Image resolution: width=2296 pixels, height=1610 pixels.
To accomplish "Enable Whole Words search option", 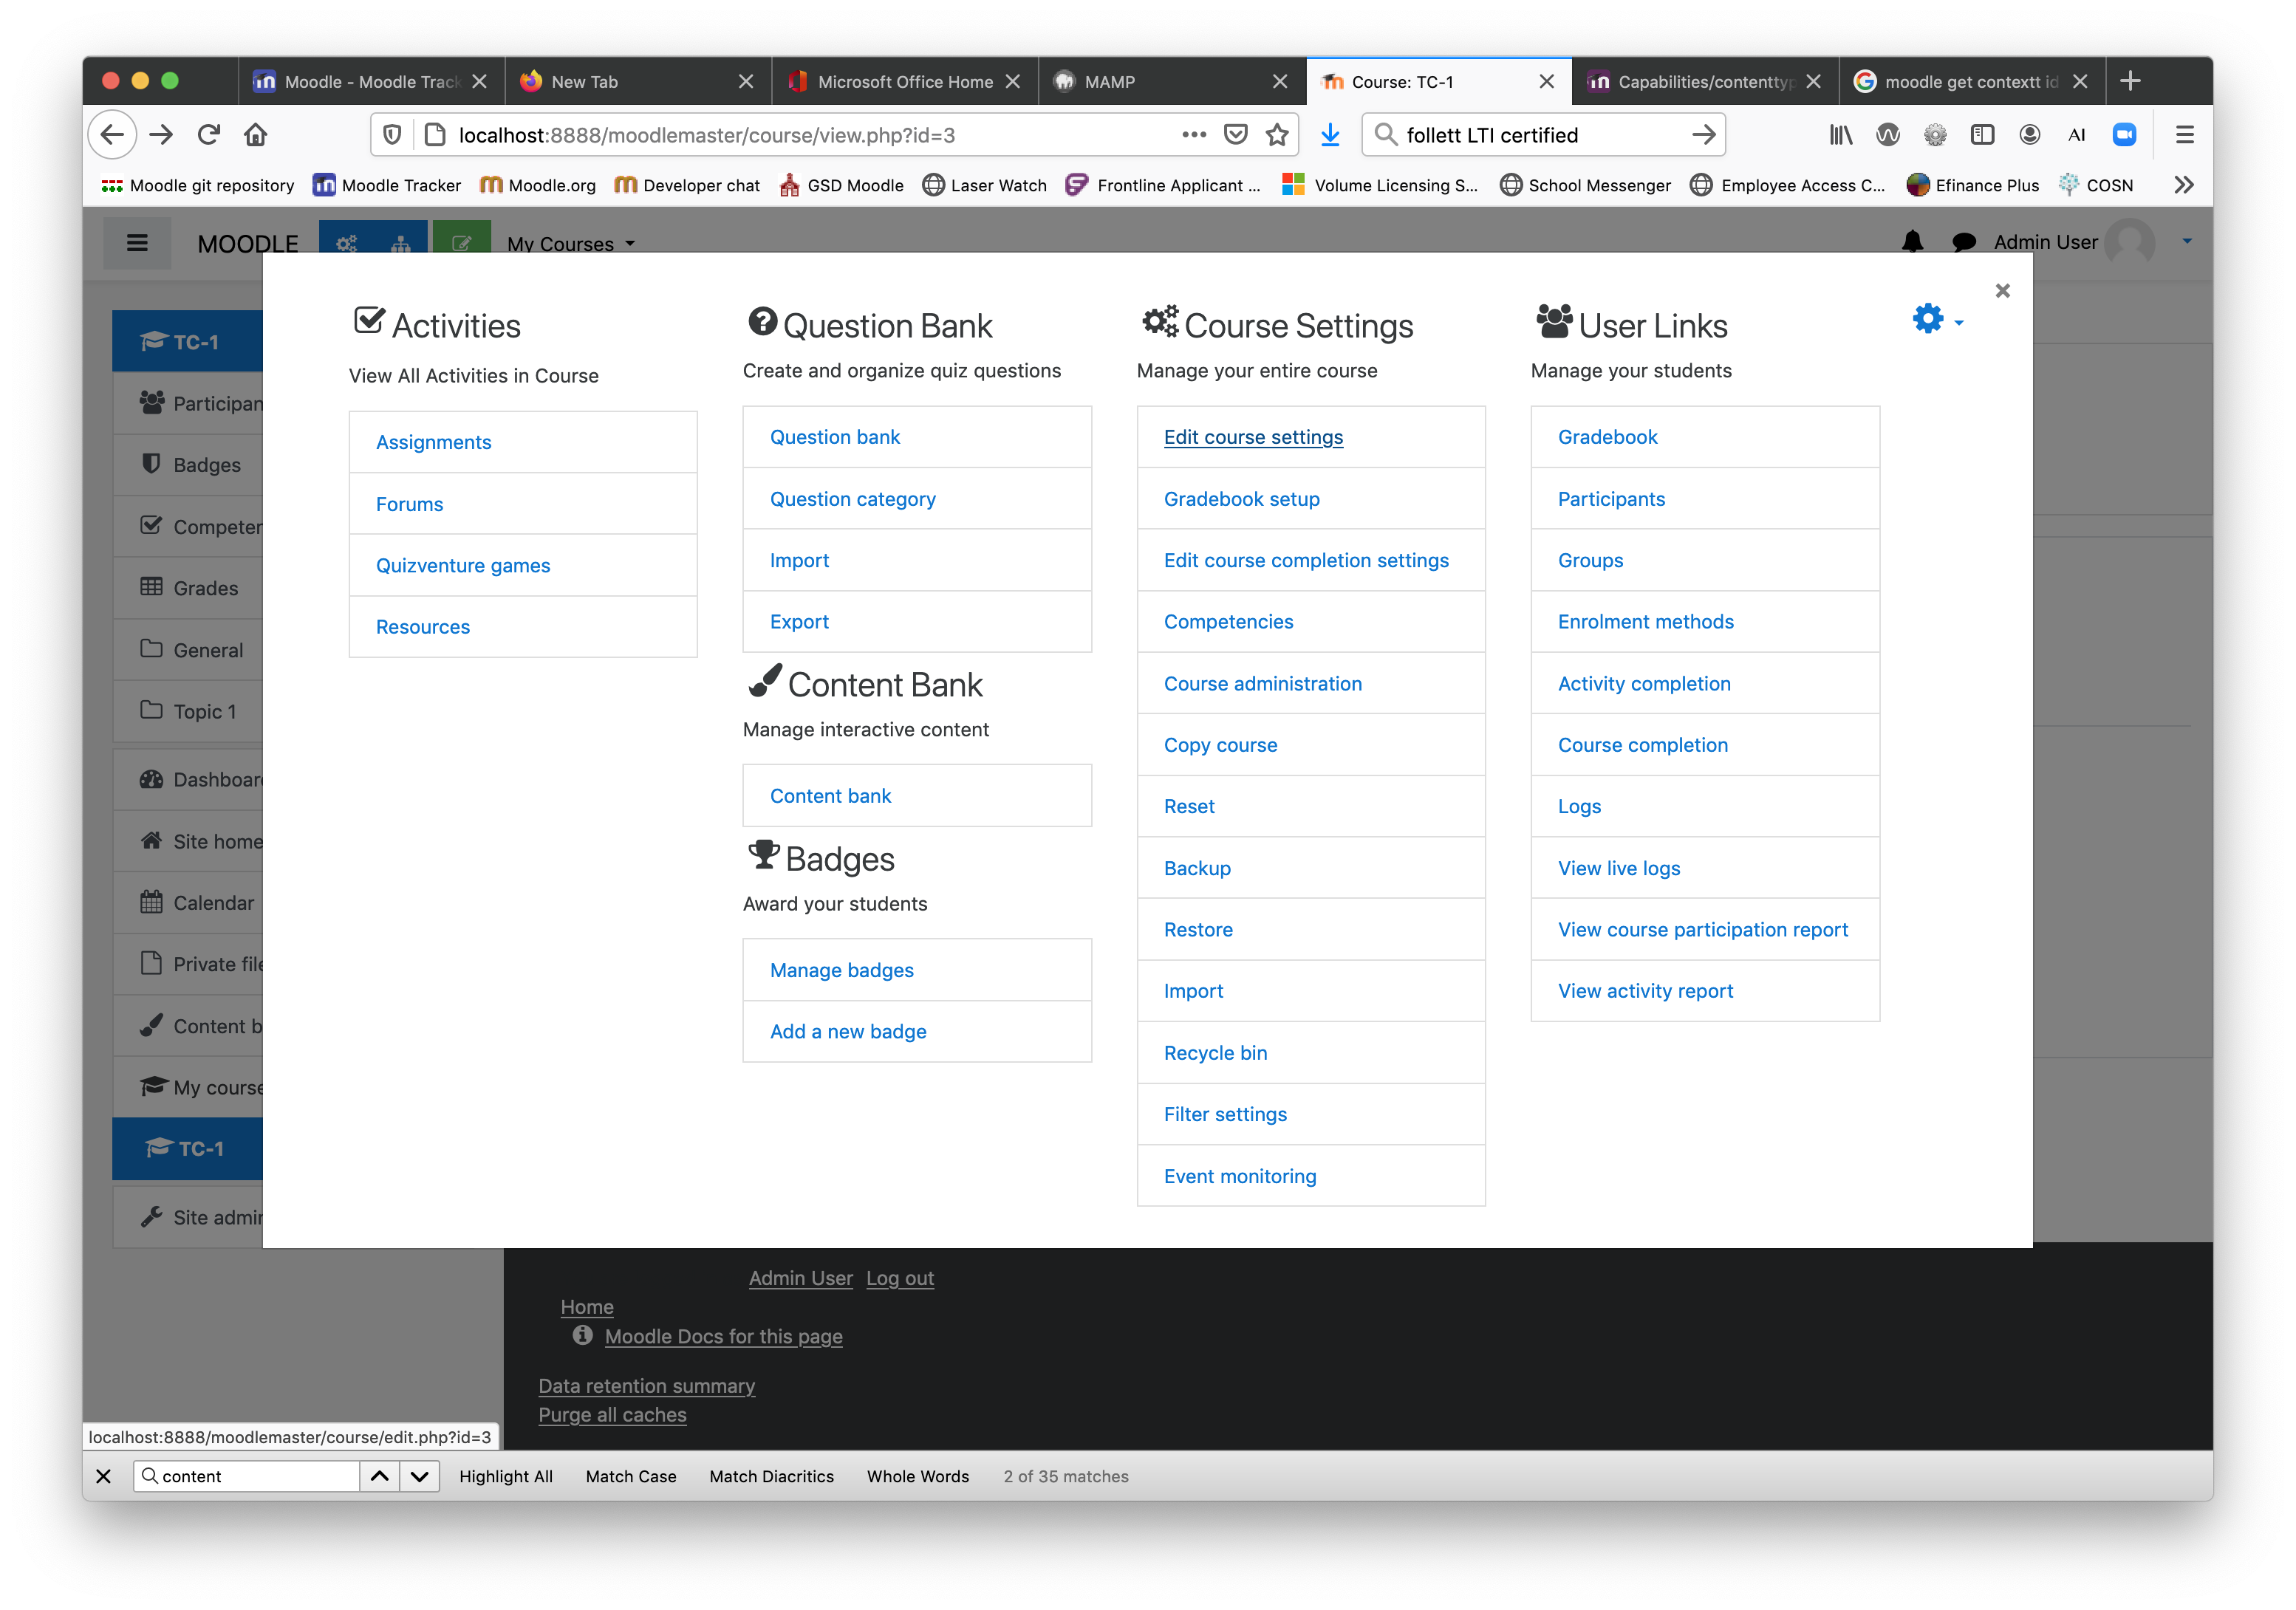I will [x=917, y=1476].
